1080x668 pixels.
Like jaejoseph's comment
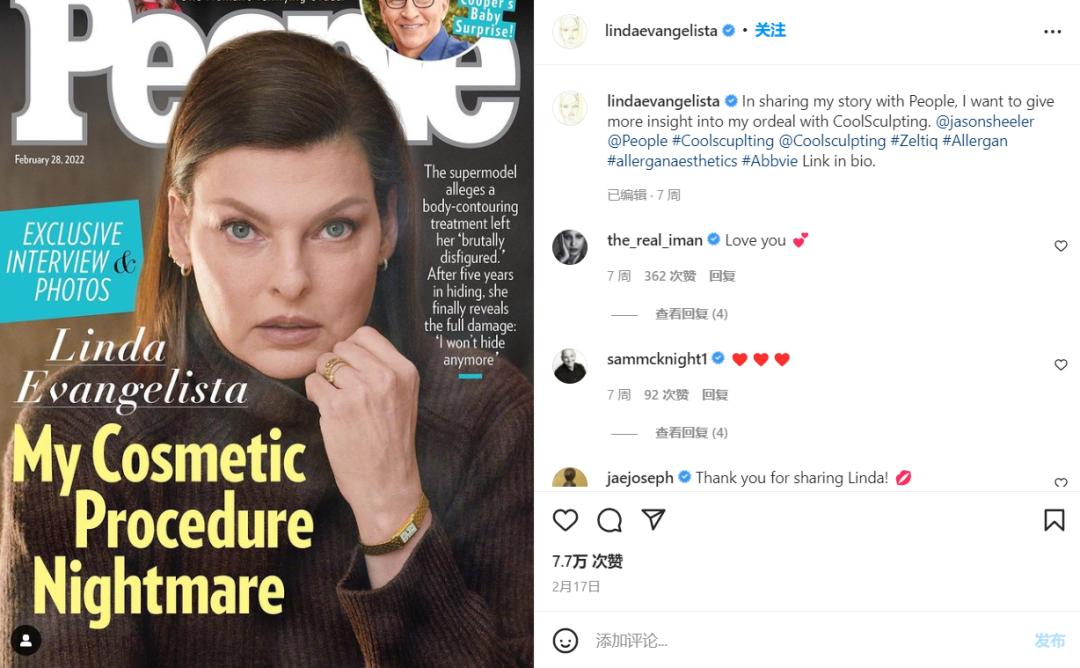(x=1061, y=483)
